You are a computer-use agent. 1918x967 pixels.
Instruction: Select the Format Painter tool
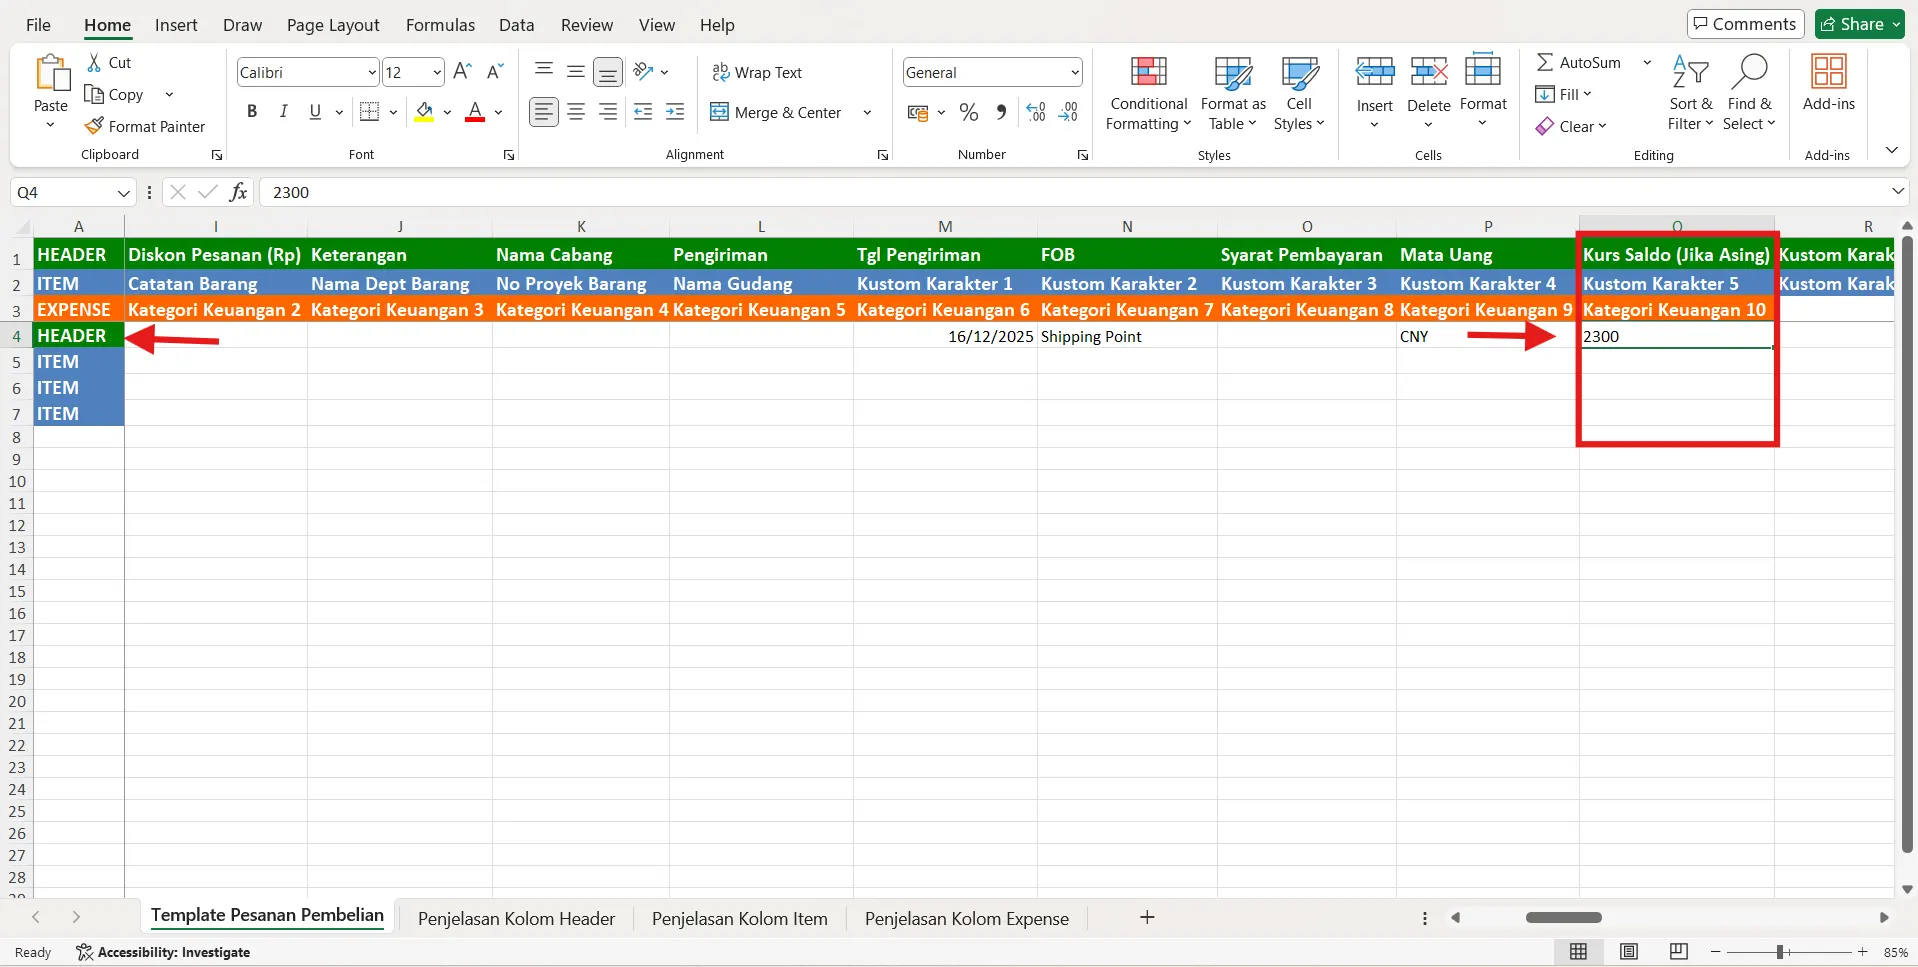coord(146,126)
